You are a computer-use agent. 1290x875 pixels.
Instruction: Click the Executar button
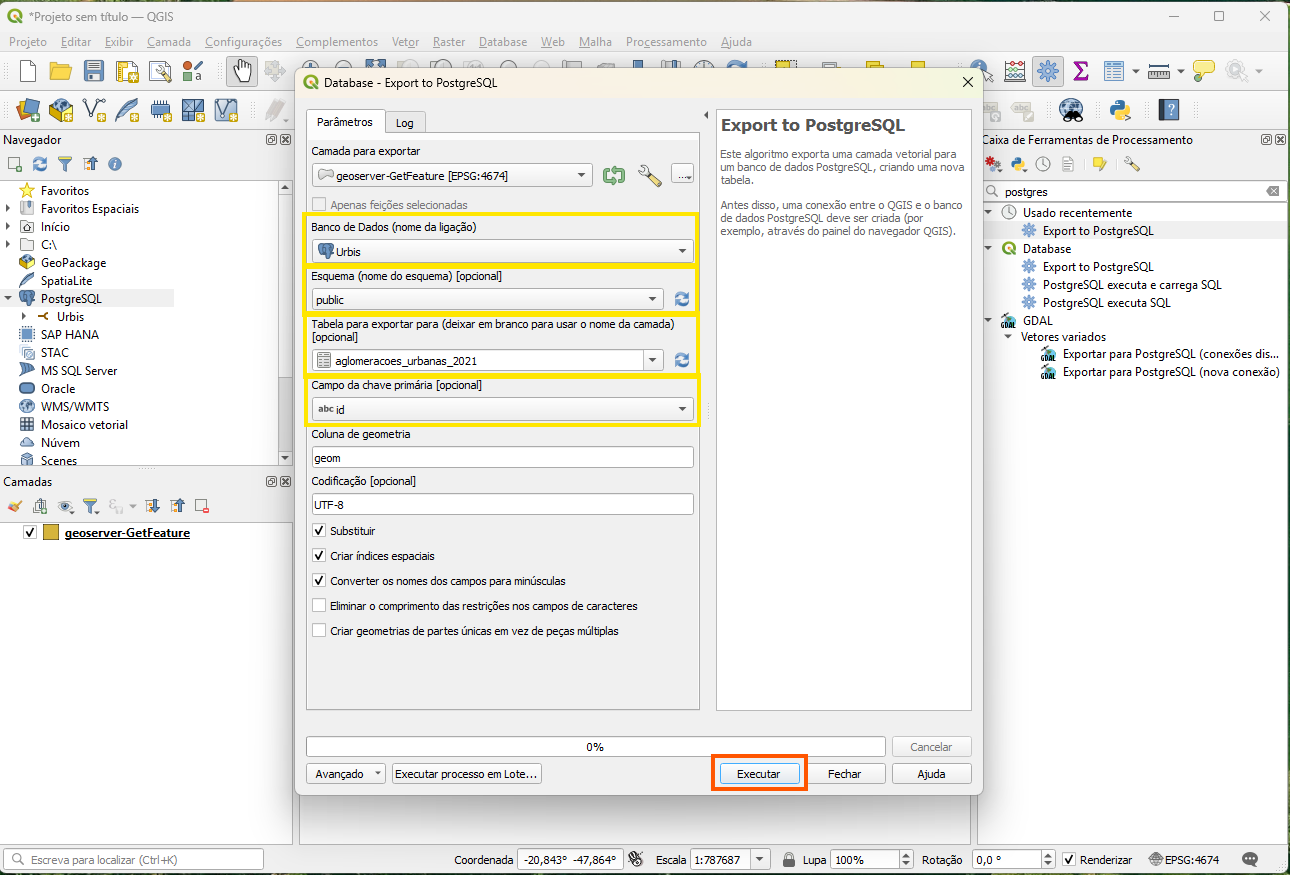click(759, 774)
